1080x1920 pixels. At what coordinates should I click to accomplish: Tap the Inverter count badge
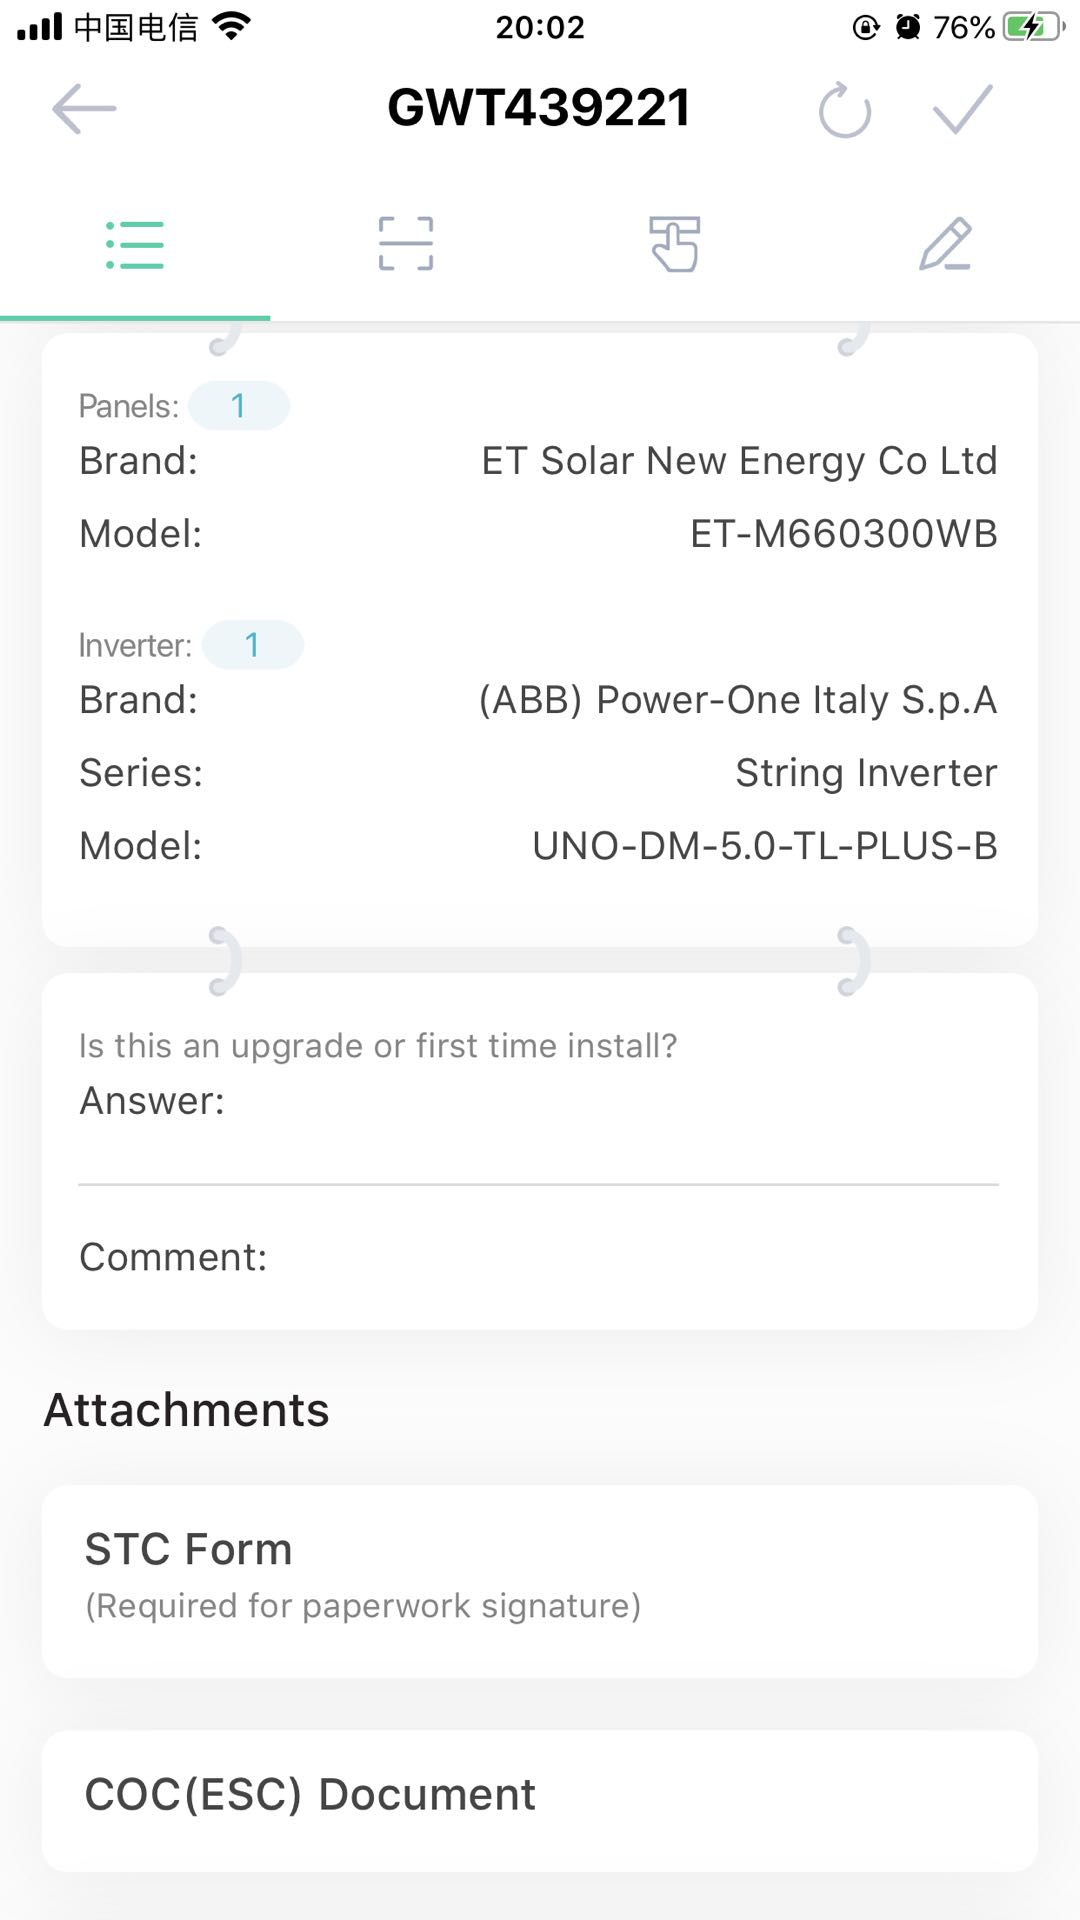[x=253, y=645]
